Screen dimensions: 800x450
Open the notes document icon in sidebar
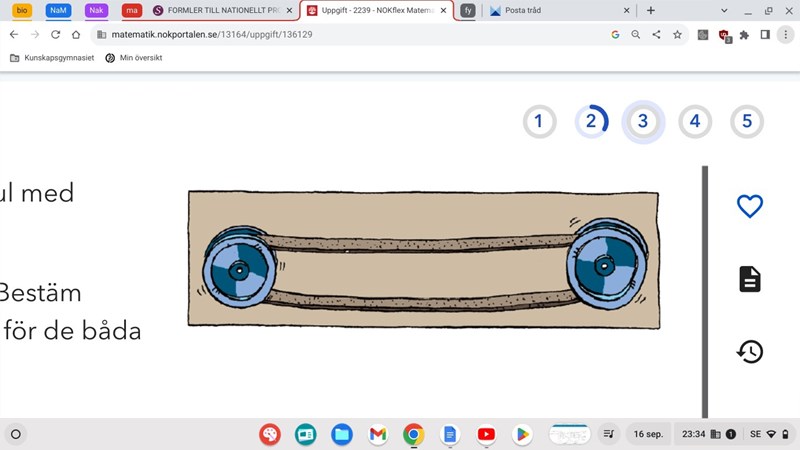(x=749, y=279)
